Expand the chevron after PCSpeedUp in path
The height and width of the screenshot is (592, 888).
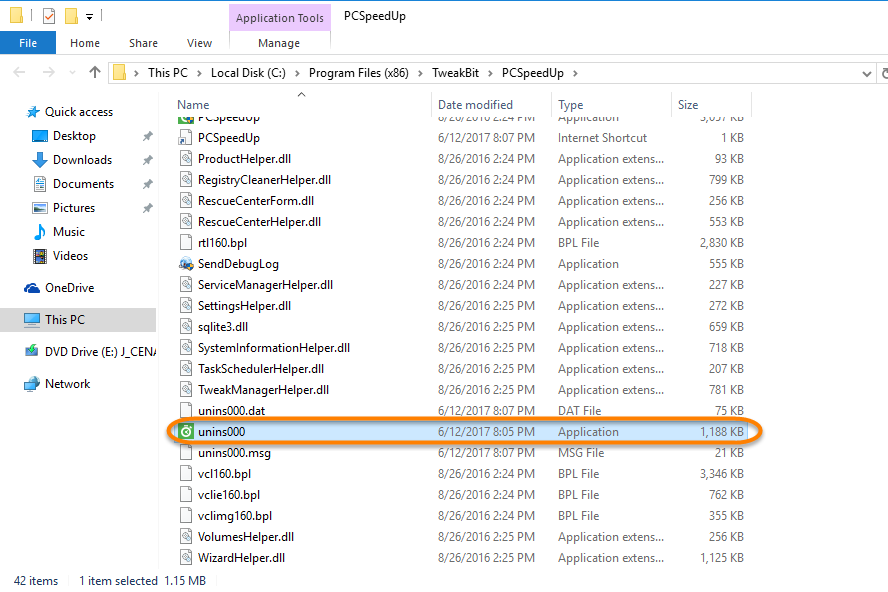[575, 73]
